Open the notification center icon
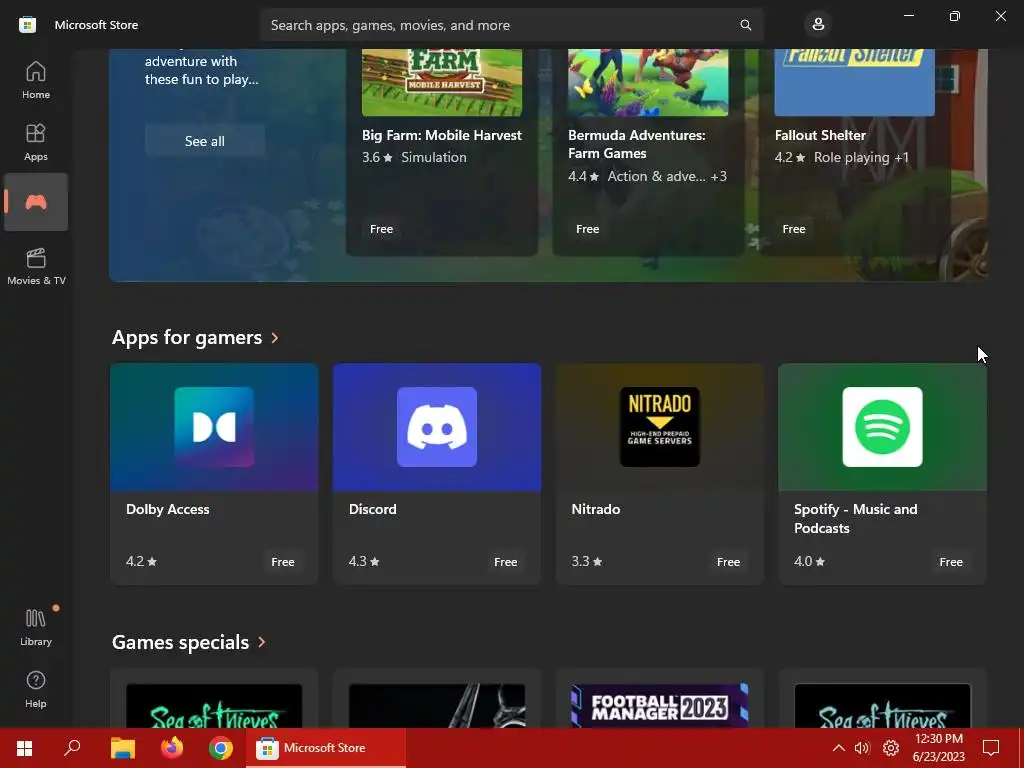 991,748
